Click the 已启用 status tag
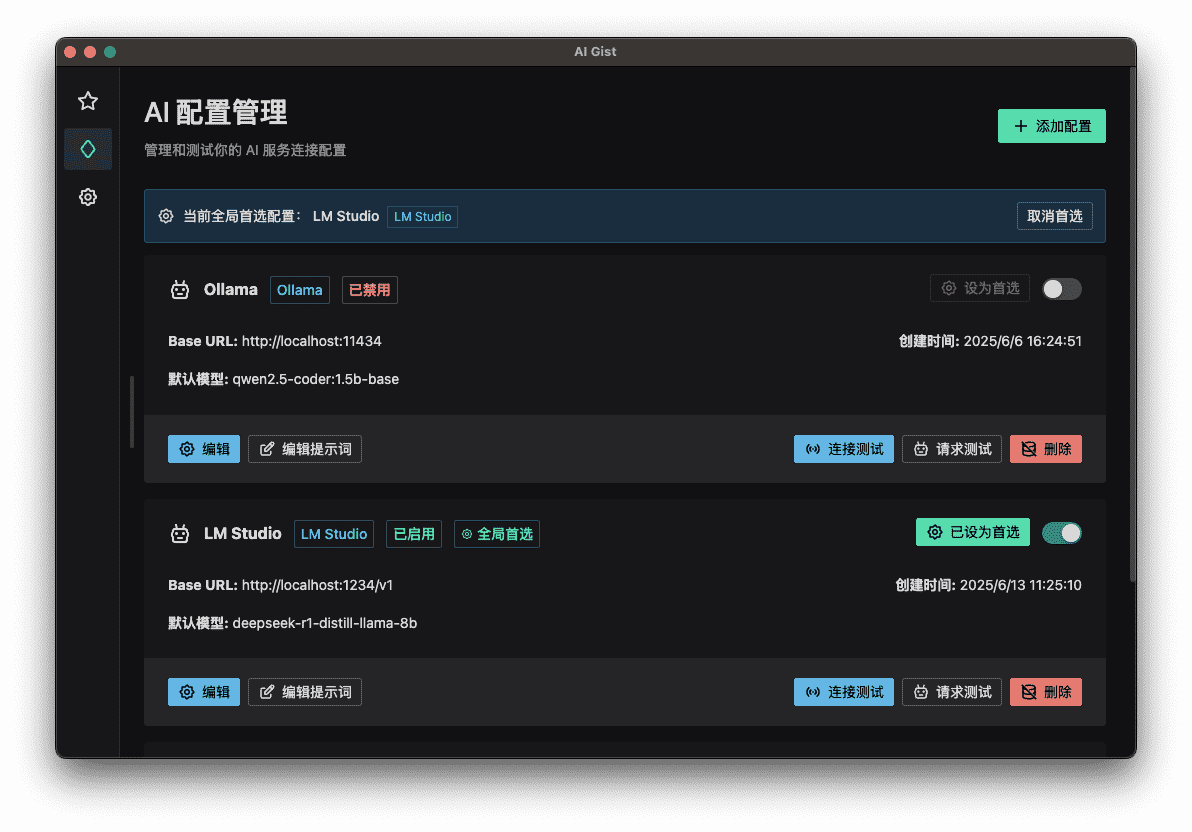Image resolution: width=1192 pixels, height=832 pixels. click(414, 534)
